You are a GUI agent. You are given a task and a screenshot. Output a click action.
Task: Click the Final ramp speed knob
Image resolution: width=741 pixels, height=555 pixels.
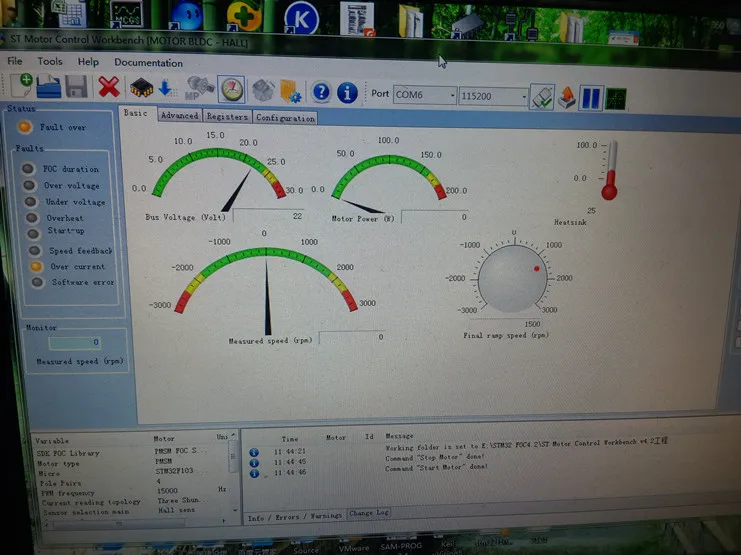click(512, 279)
